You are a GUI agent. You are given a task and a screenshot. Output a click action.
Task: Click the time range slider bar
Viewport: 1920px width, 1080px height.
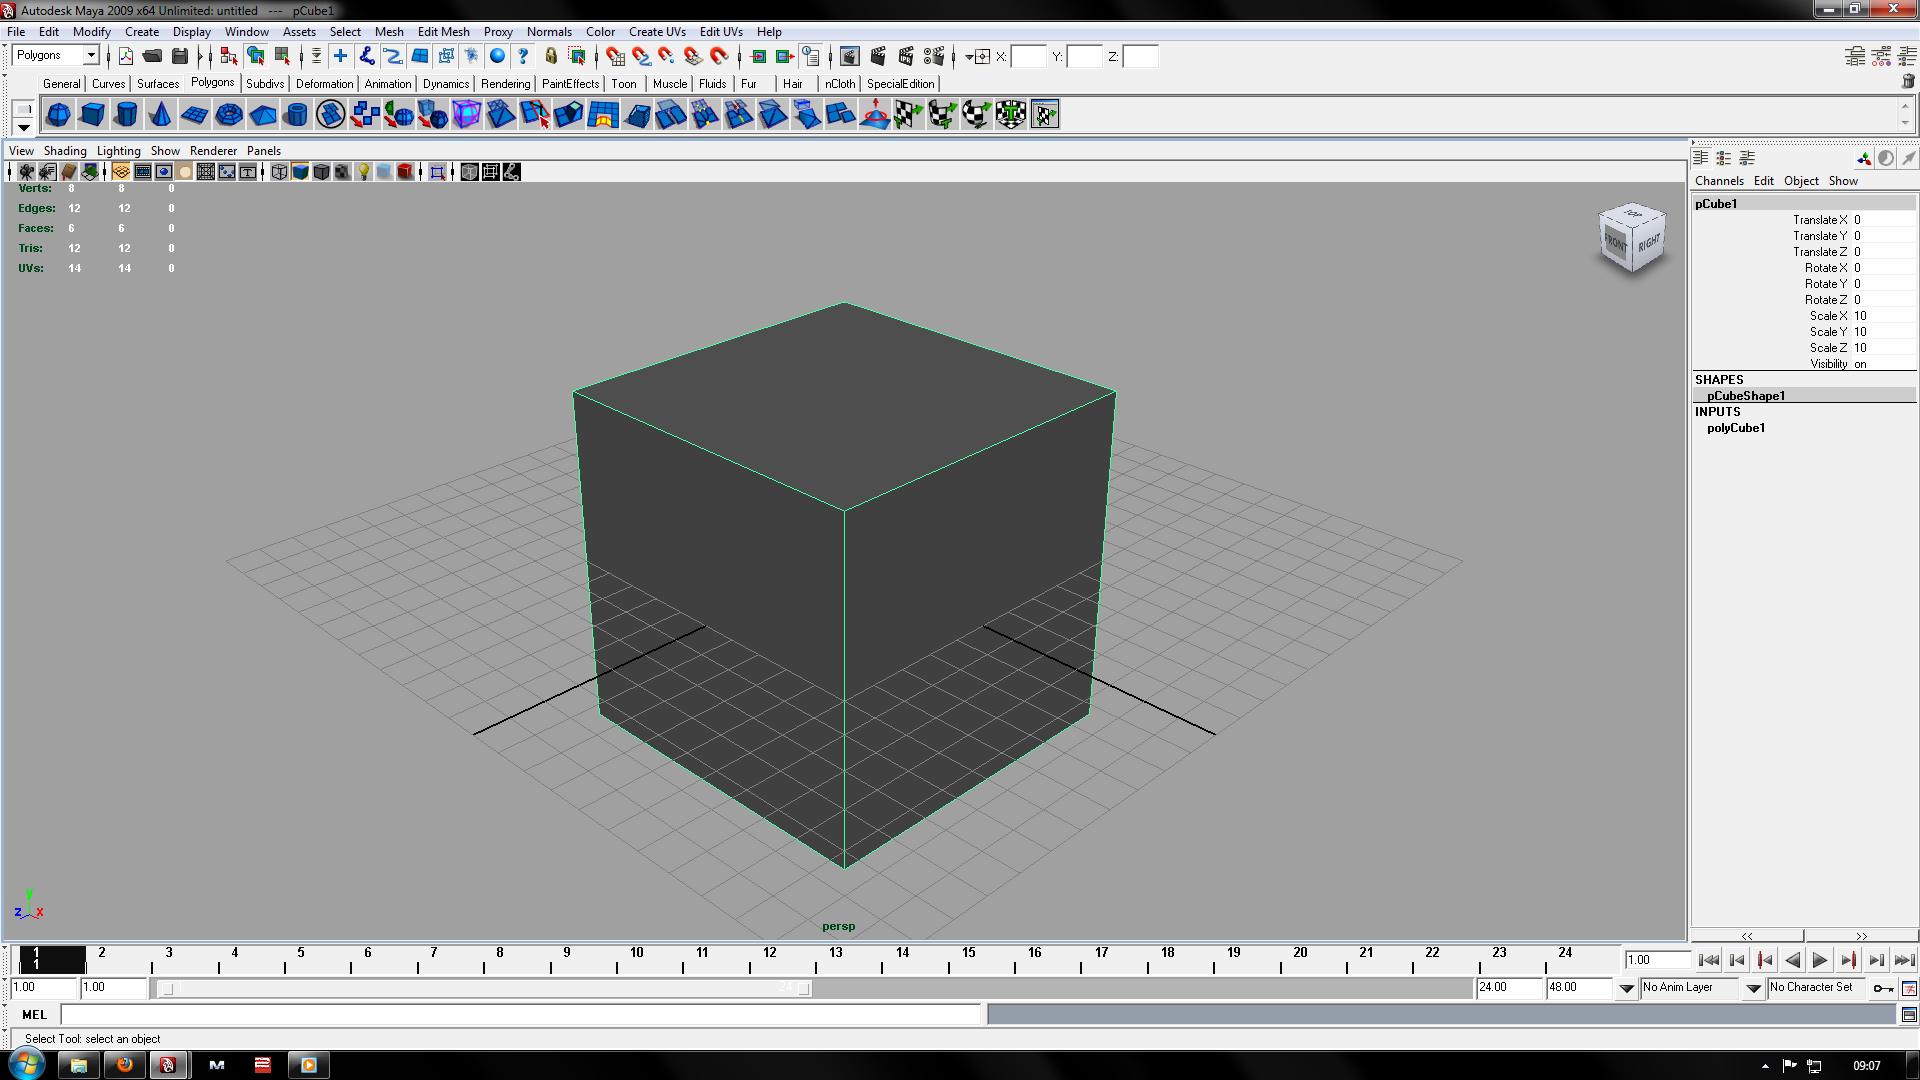coord(485,989)
